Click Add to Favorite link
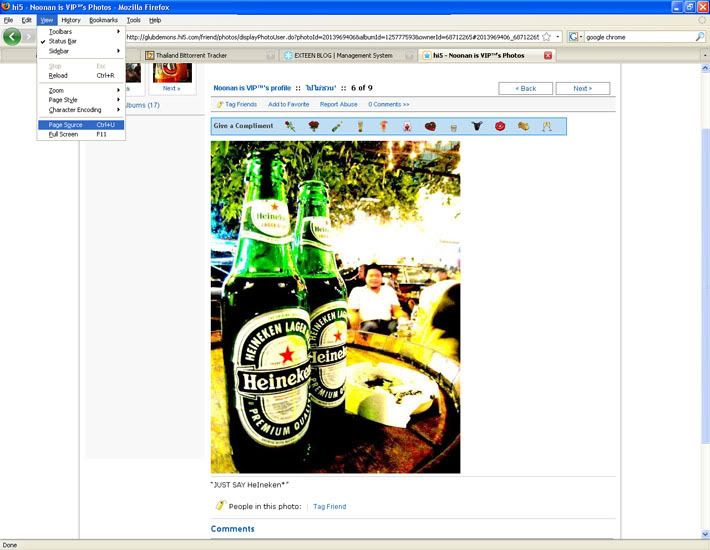 point(288,105)
